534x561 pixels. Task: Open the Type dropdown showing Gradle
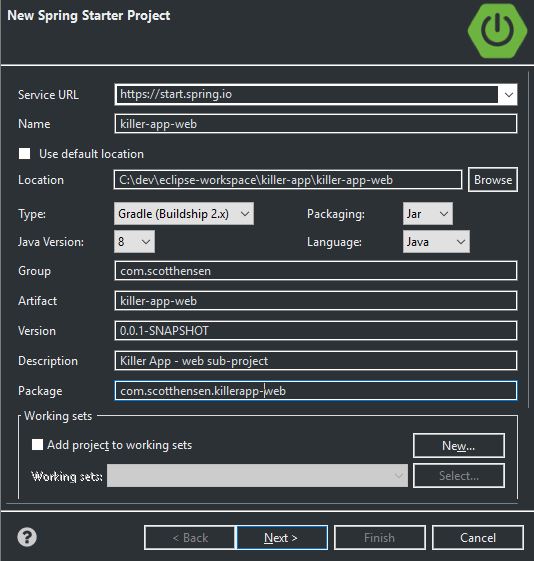pyautogui.click(x=184, y=214)
